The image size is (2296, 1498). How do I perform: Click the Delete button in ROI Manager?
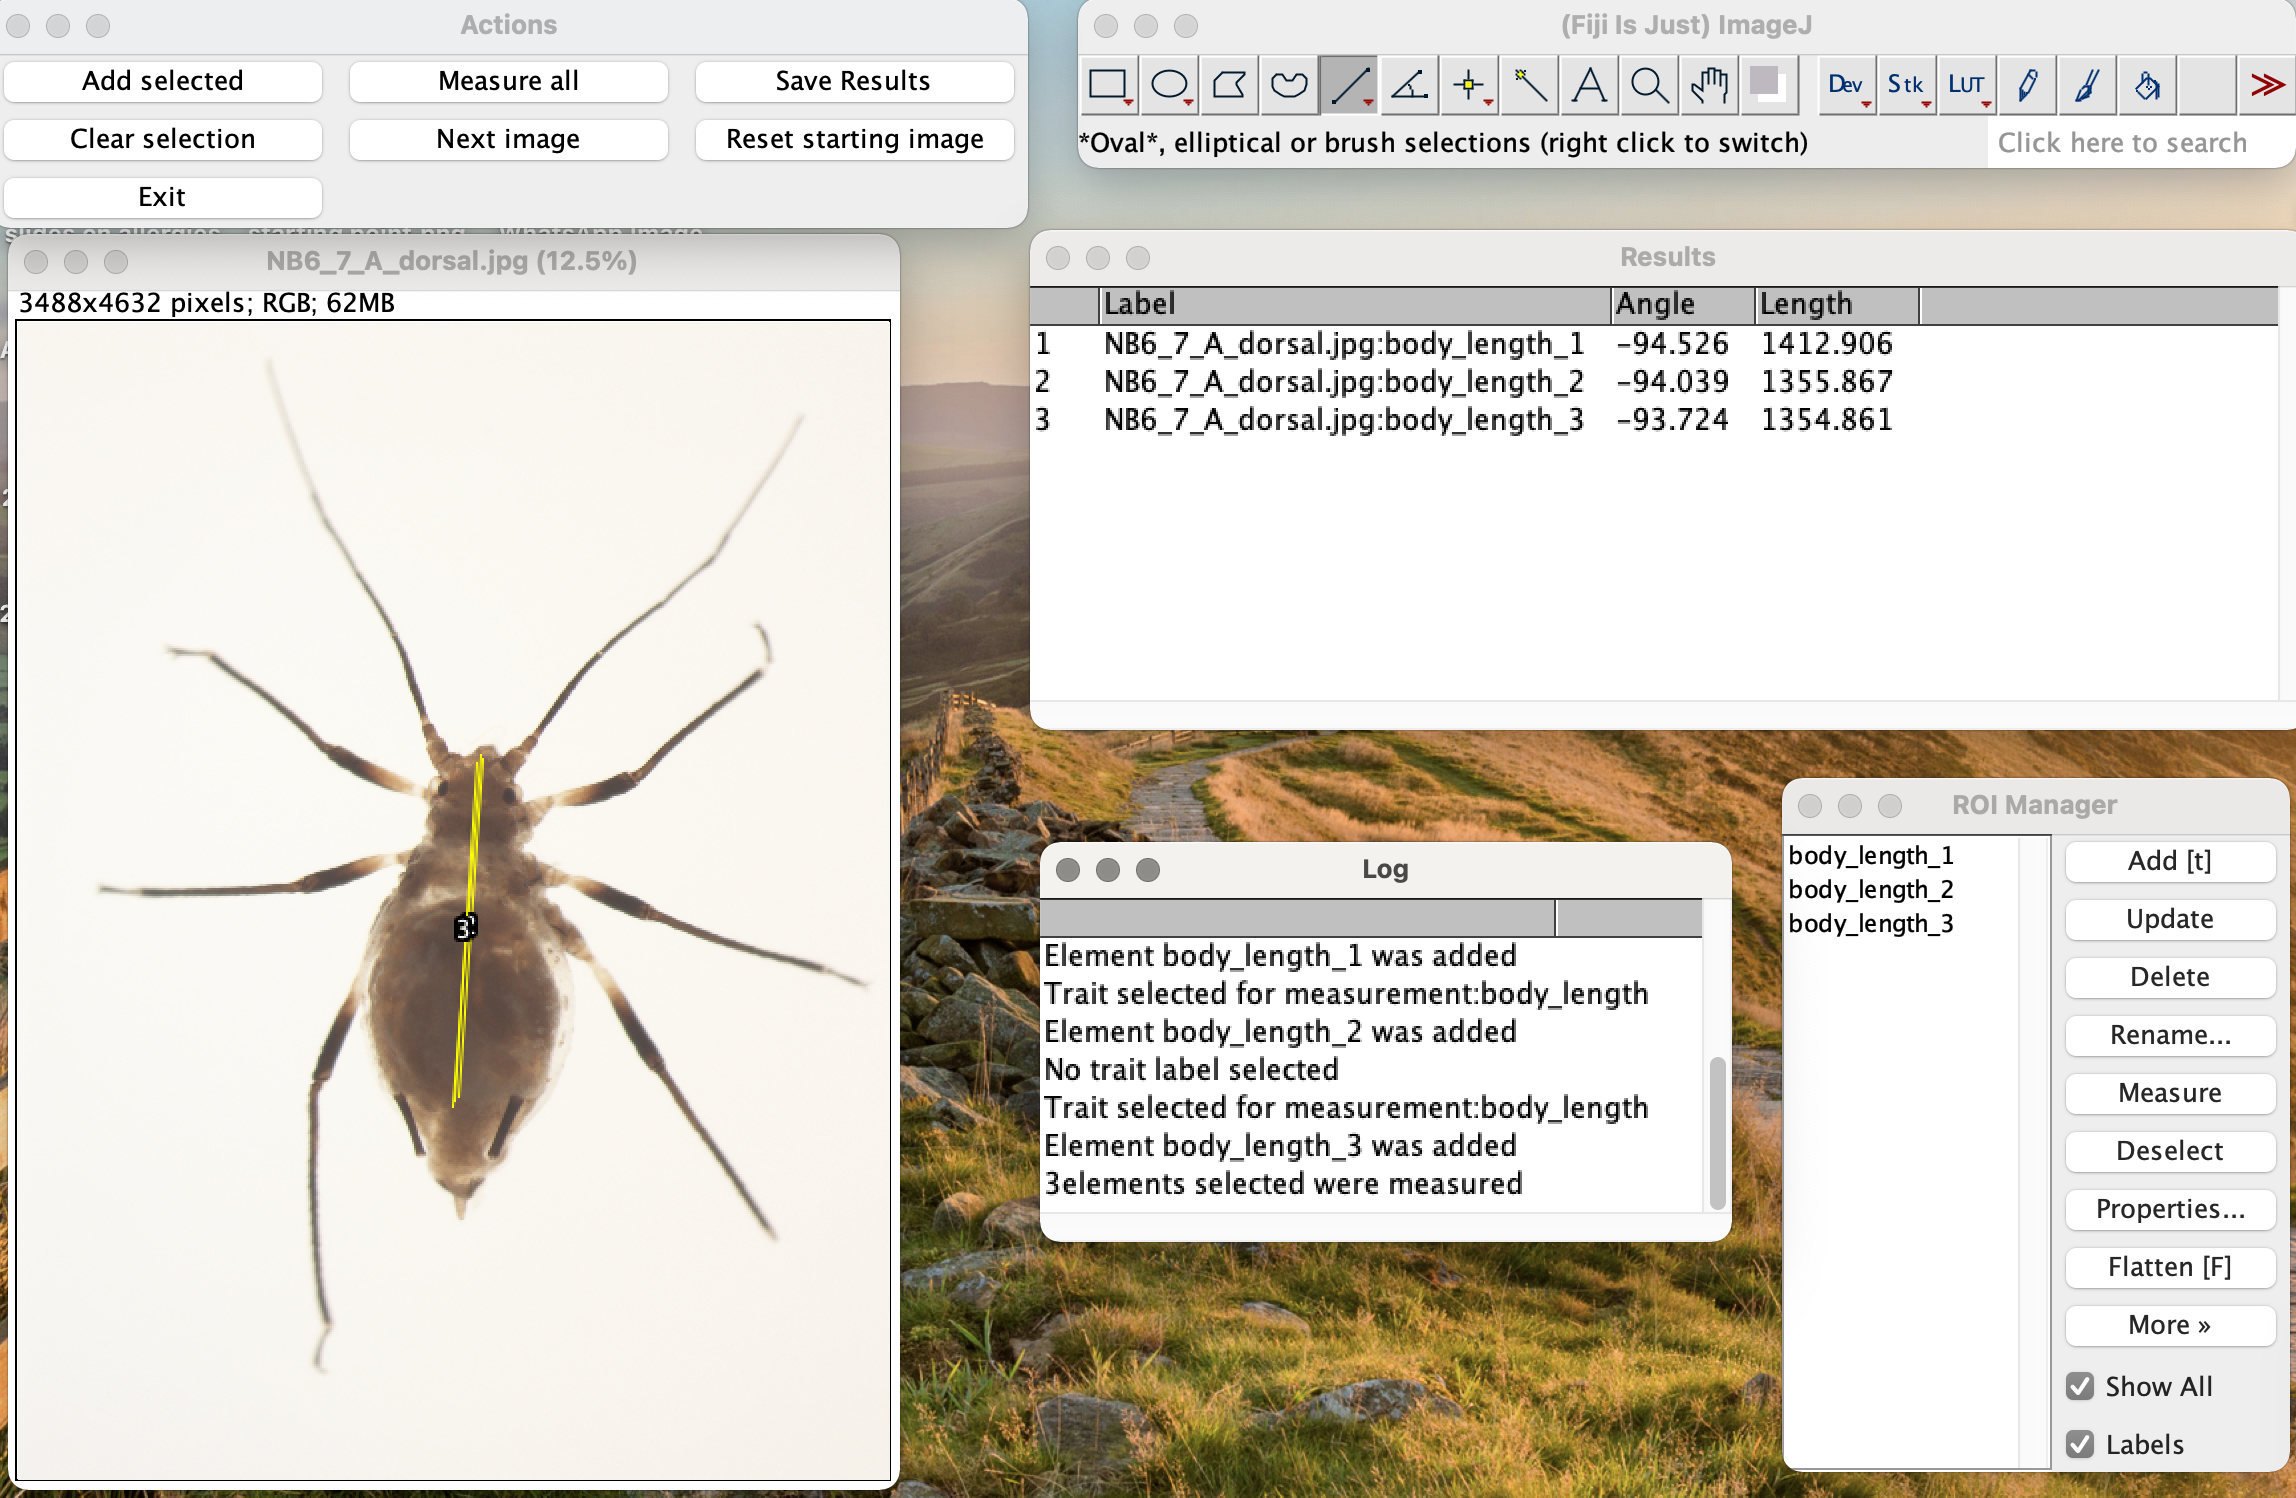point(2170,977)
